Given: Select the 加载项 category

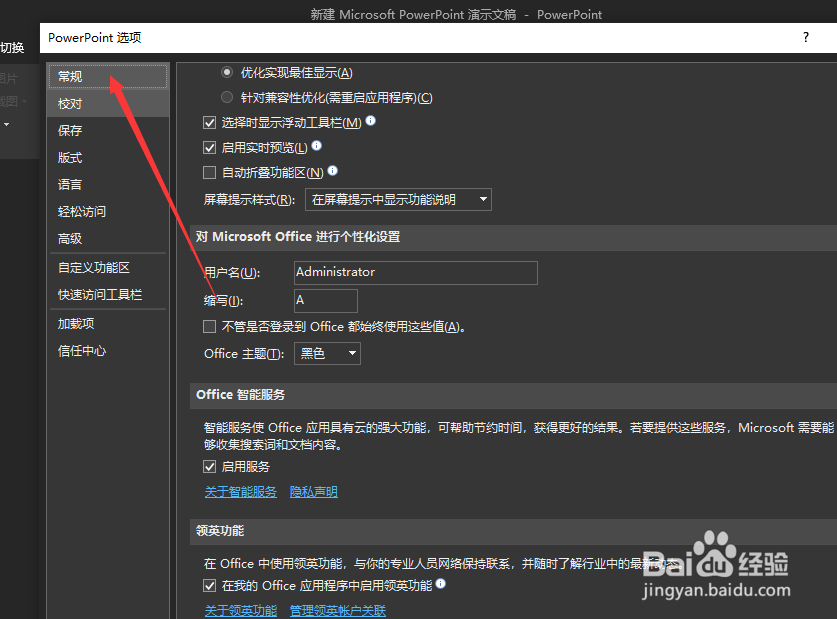Looking at the screenshot, I should (108, 323).
